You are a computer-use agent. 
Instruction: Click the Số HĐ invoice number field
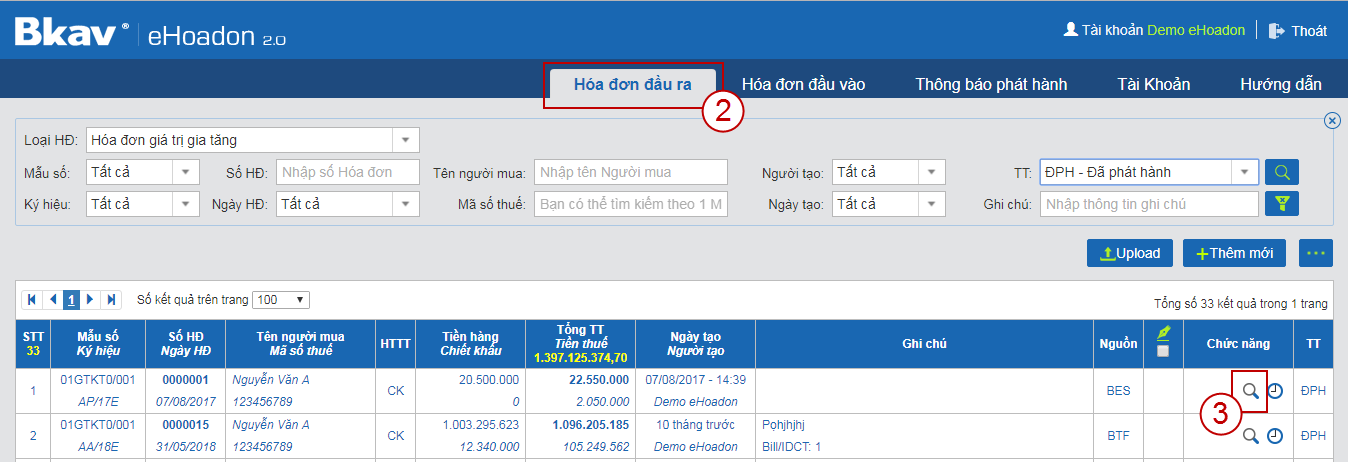348,172
